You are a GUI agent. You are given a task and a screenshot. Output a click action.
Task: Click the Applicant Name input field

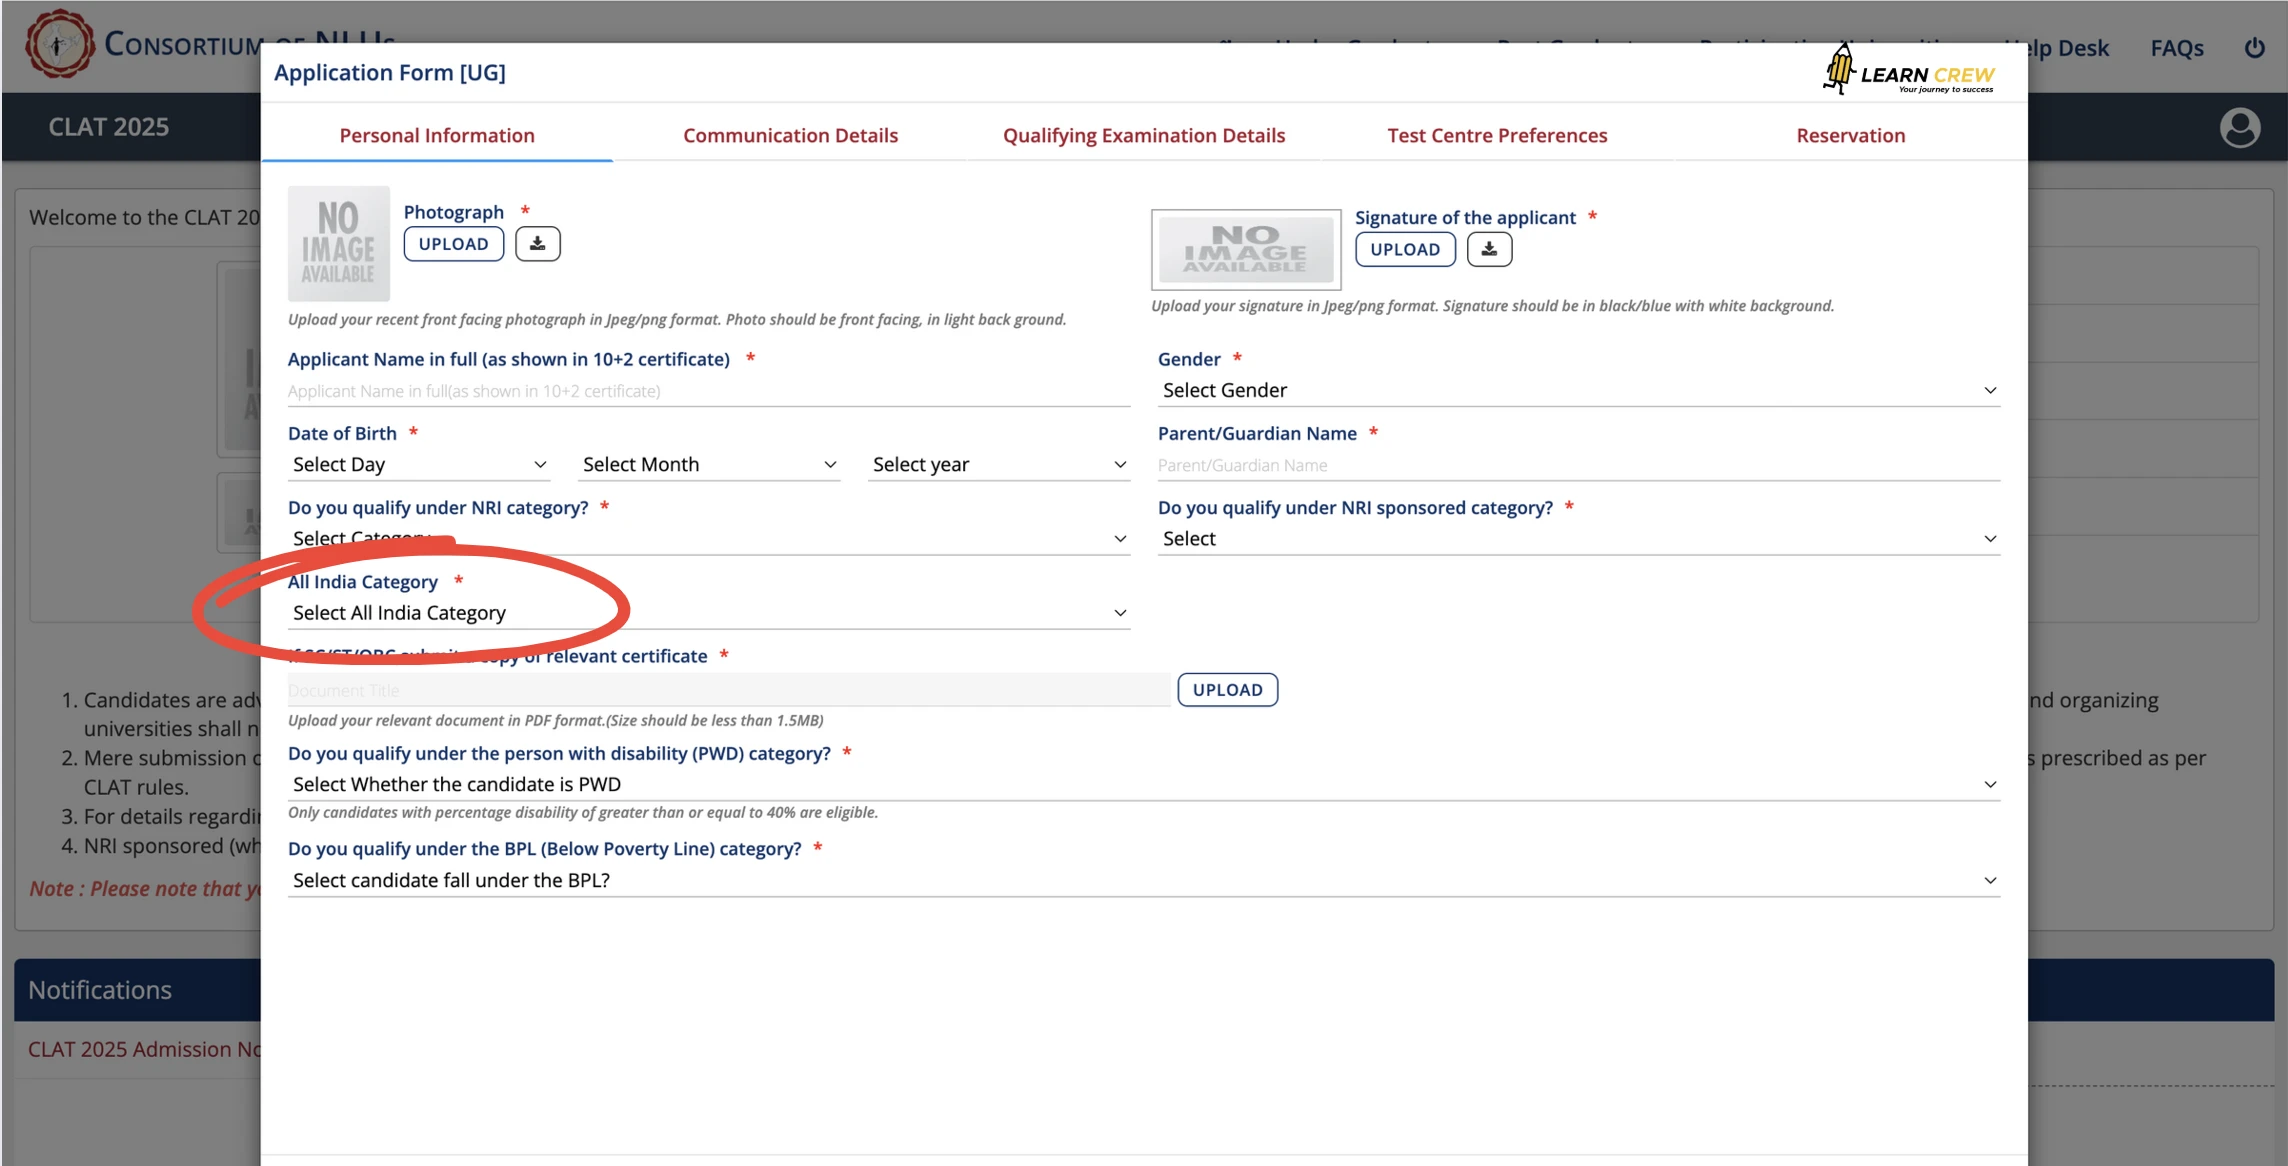coord(709,391)
